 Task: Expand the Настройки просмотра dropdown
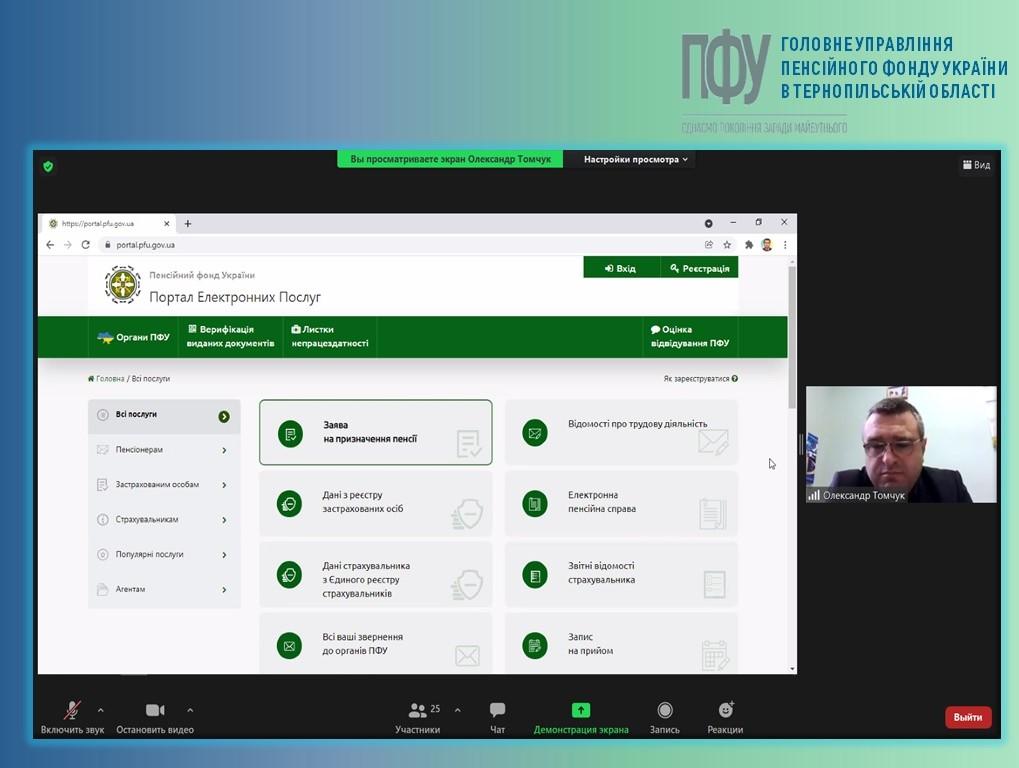pyautogui.click(x=635, y=160)
